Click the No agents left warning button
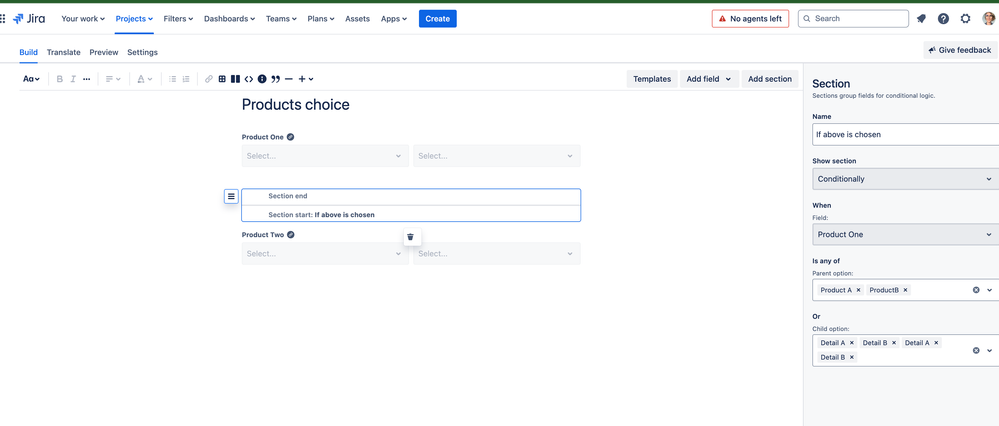The width and height of the screenshot is (999, 426). (751, 18)
